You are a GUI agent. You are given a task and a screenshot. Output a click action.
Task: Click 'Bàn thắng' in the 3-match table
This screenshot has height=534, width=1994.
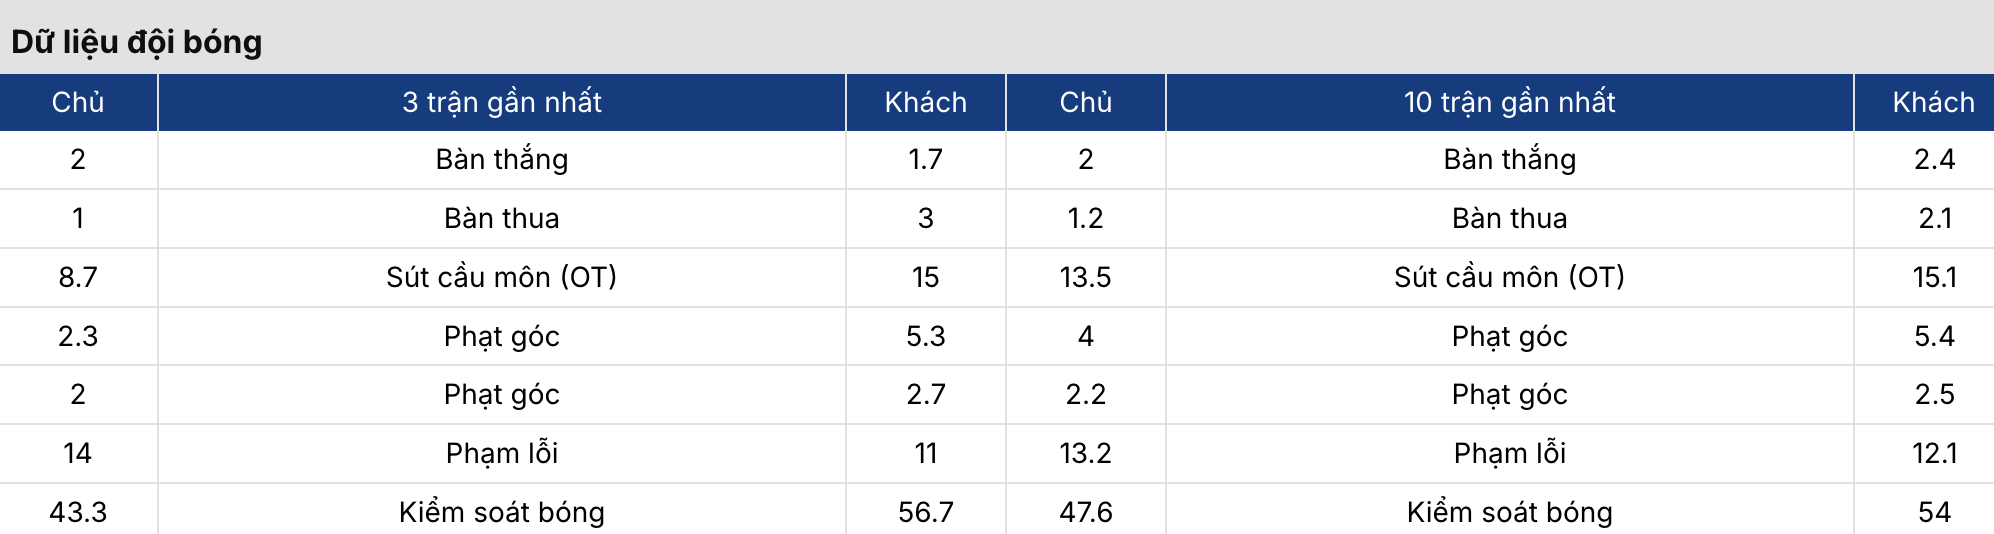(502, 160)
